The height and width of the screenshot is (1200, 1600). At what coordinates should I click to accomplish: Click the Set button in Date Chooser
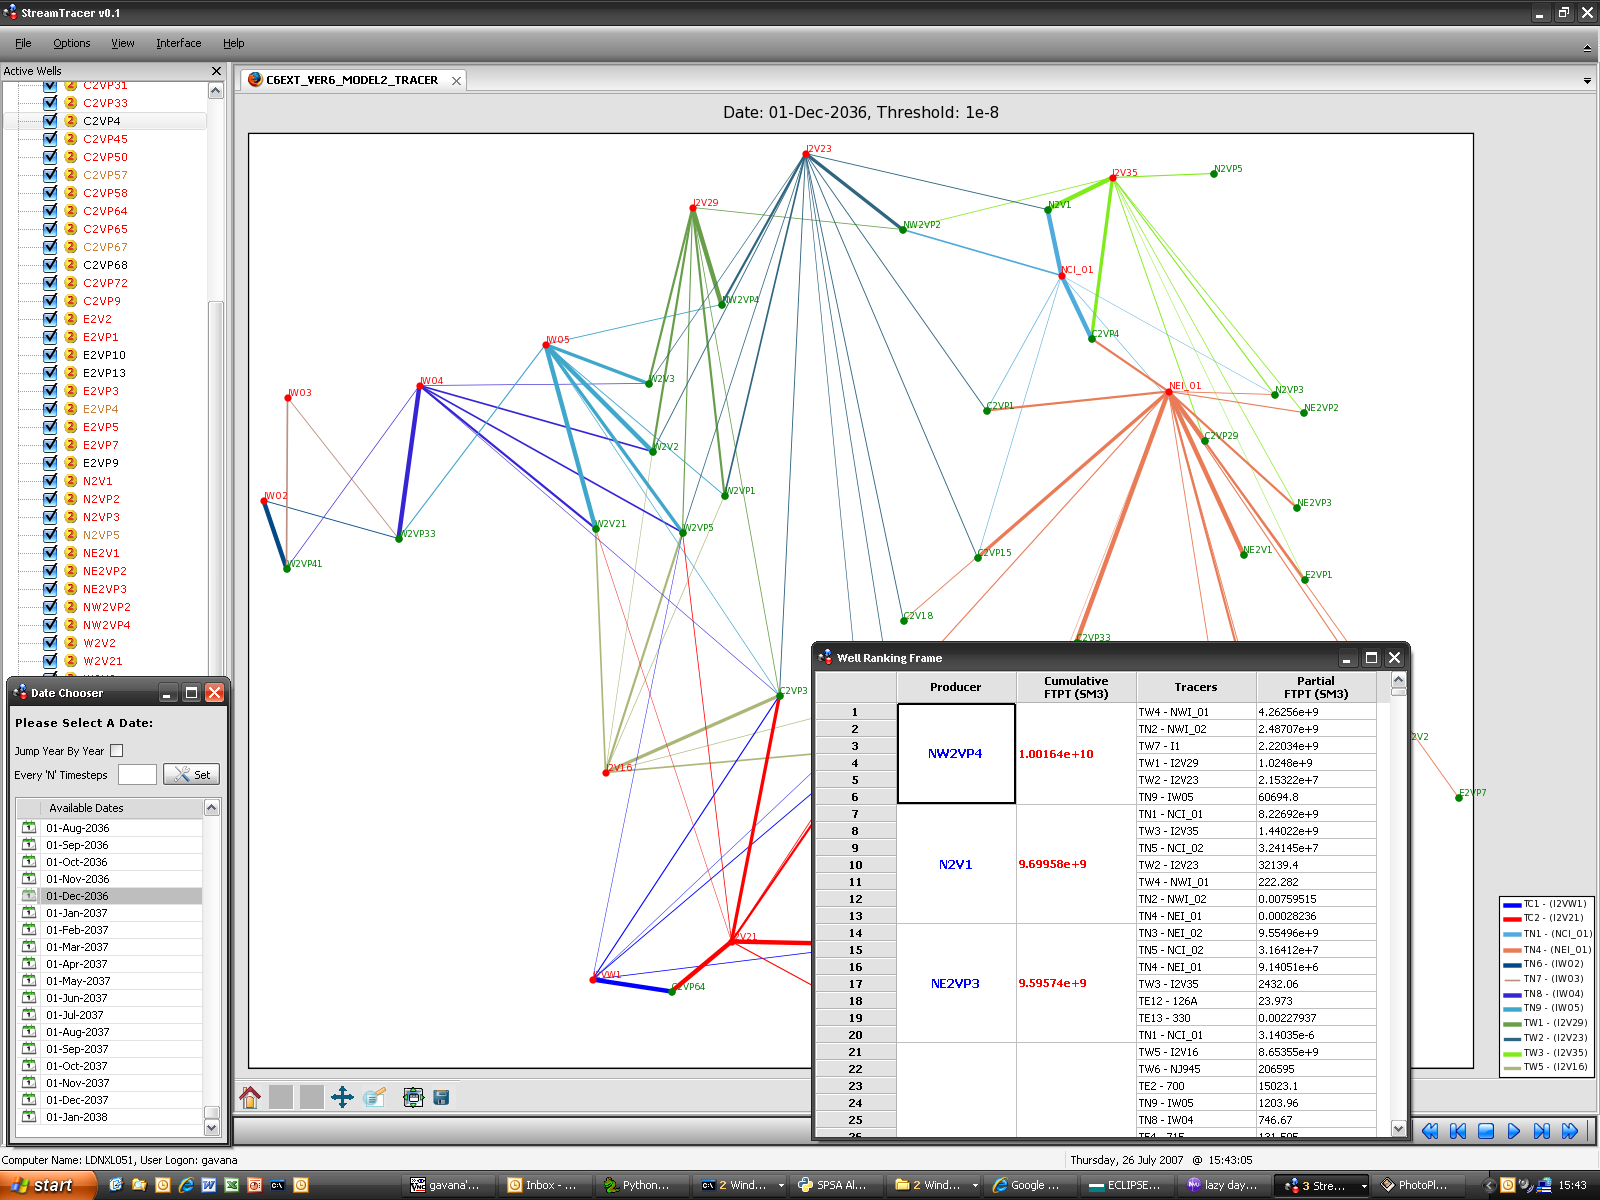(191, 775)
